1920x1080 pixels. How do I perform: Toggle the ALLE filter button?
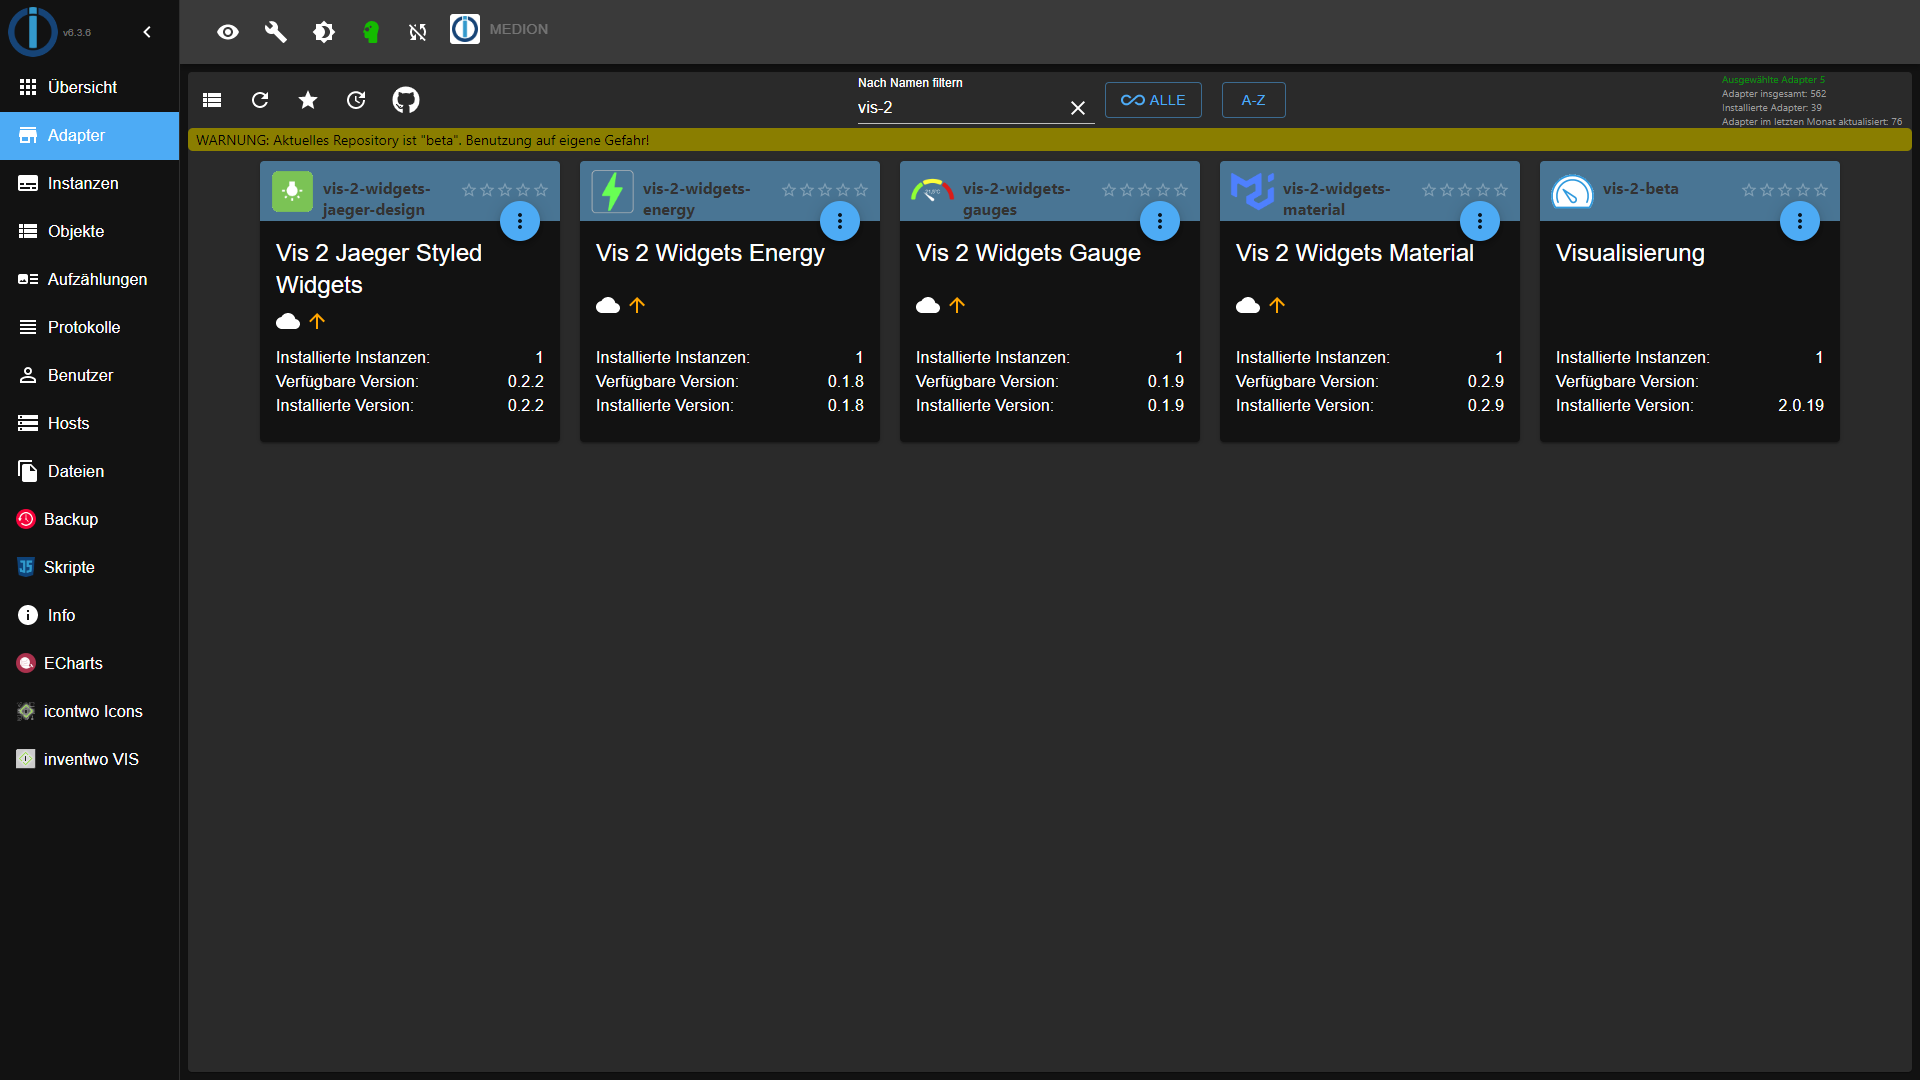click(x=1152, y=100)
